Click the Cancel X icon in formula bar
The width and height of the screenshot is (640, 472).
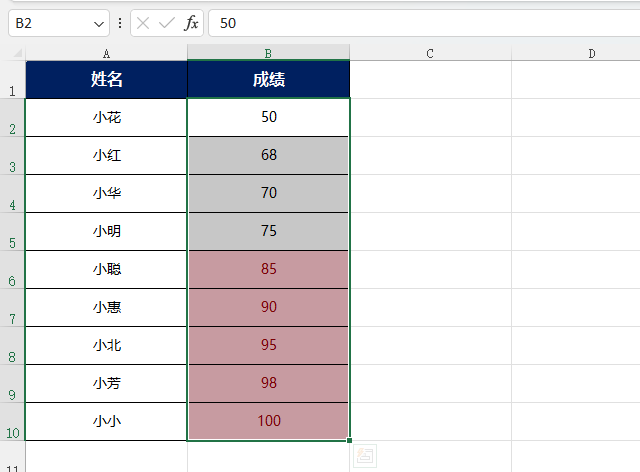(143, 23)
